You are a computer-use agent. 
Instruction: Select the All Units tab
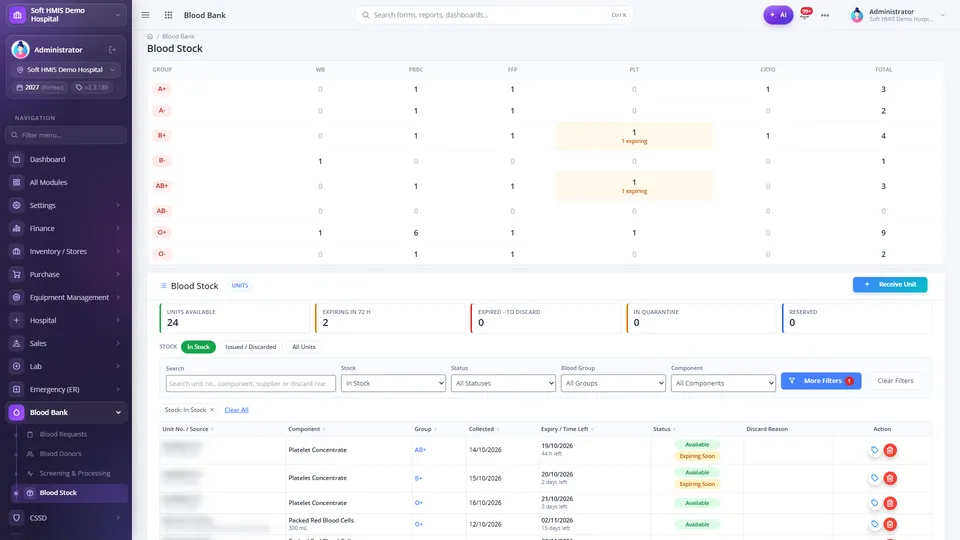pos(304,347)
